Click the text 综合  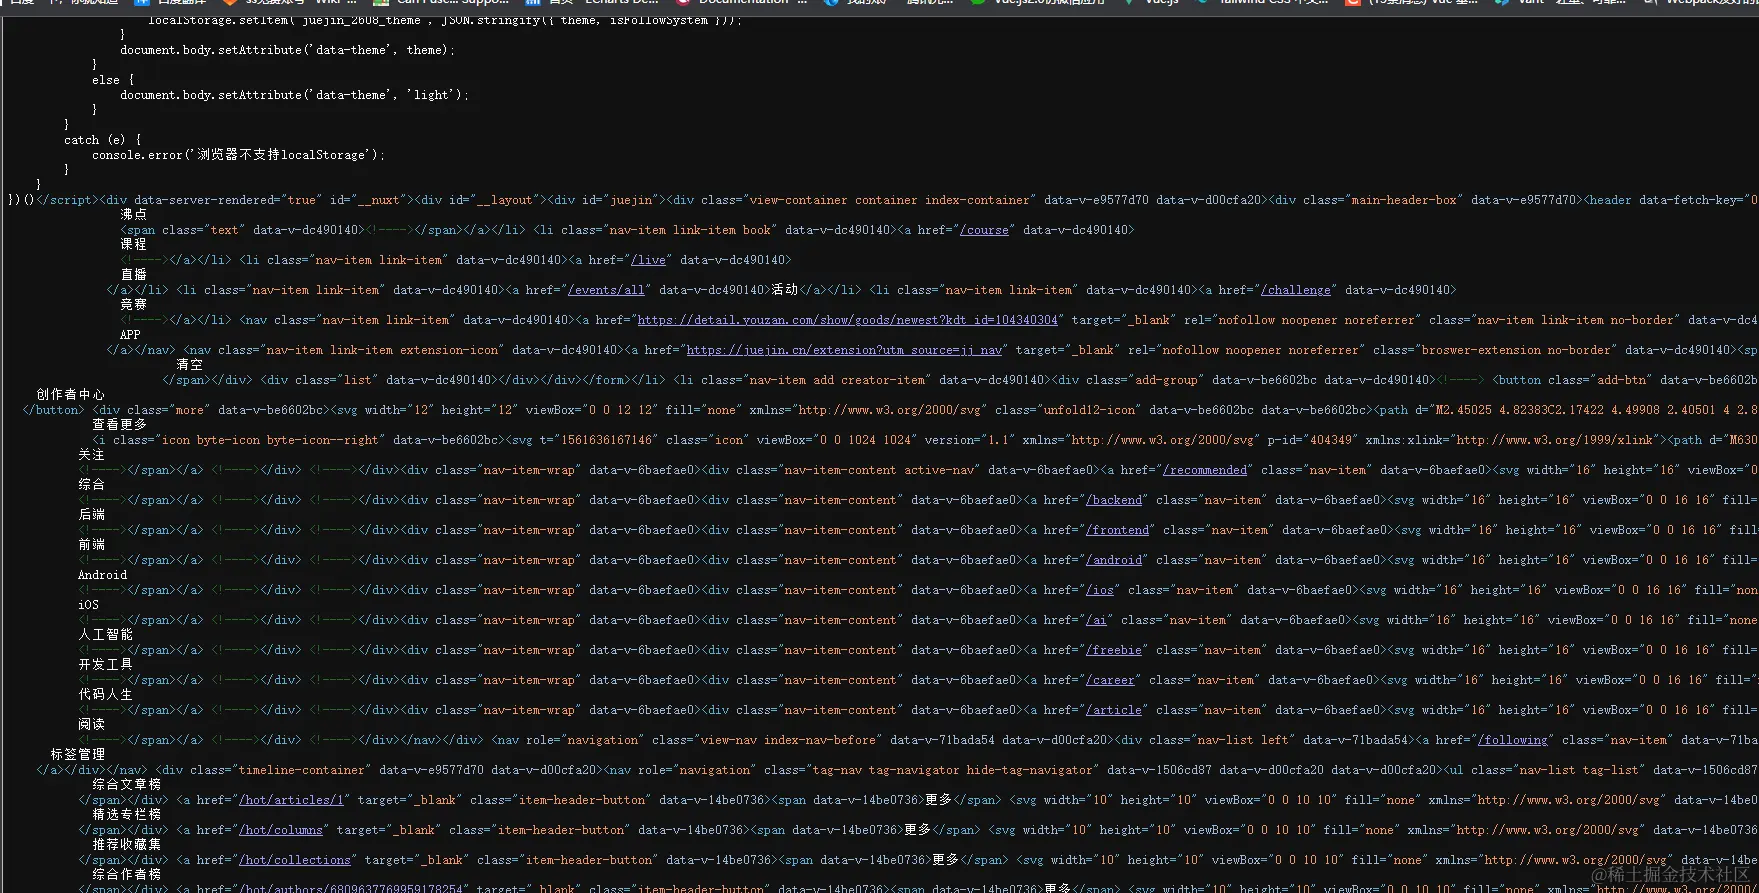[91, 485]
